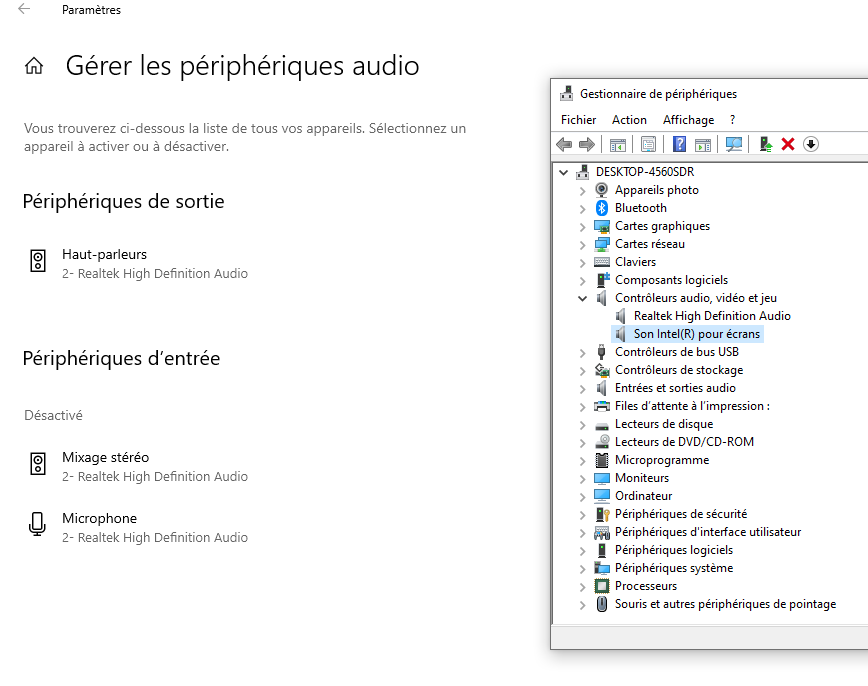The height and width of the screenshot is (686, 868).
Task: Expand the Bluetooth category
Action: (x=582, y=209)
